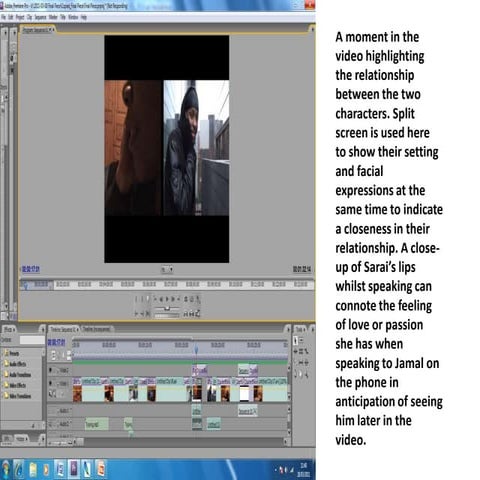The image size is (480, 480).
Task: Click the Lift button in Program monitor
Action: (x=186, y=313)
